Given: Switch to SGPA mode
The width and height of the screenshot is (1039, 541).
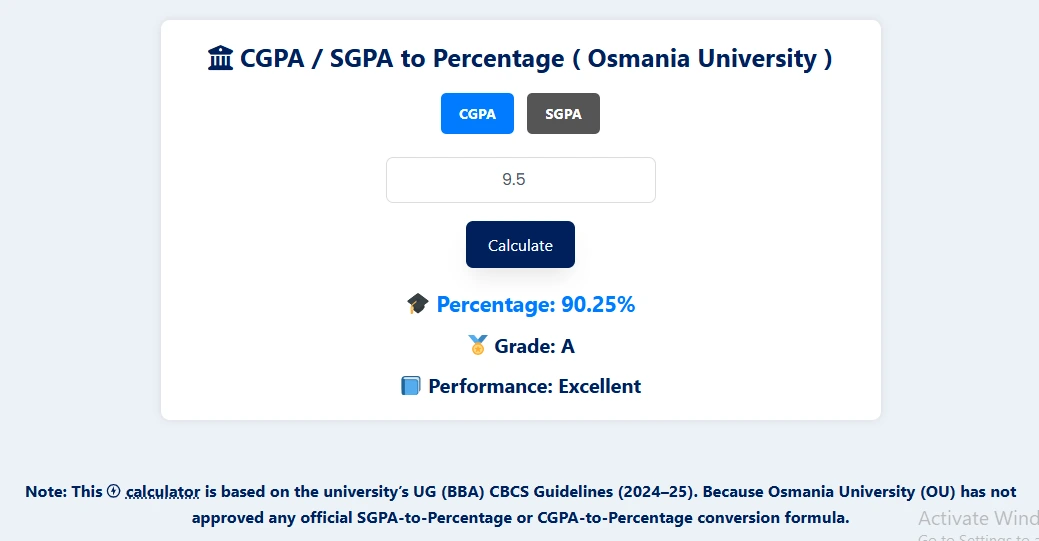Looking at the screenshot, I should [563, 114].
